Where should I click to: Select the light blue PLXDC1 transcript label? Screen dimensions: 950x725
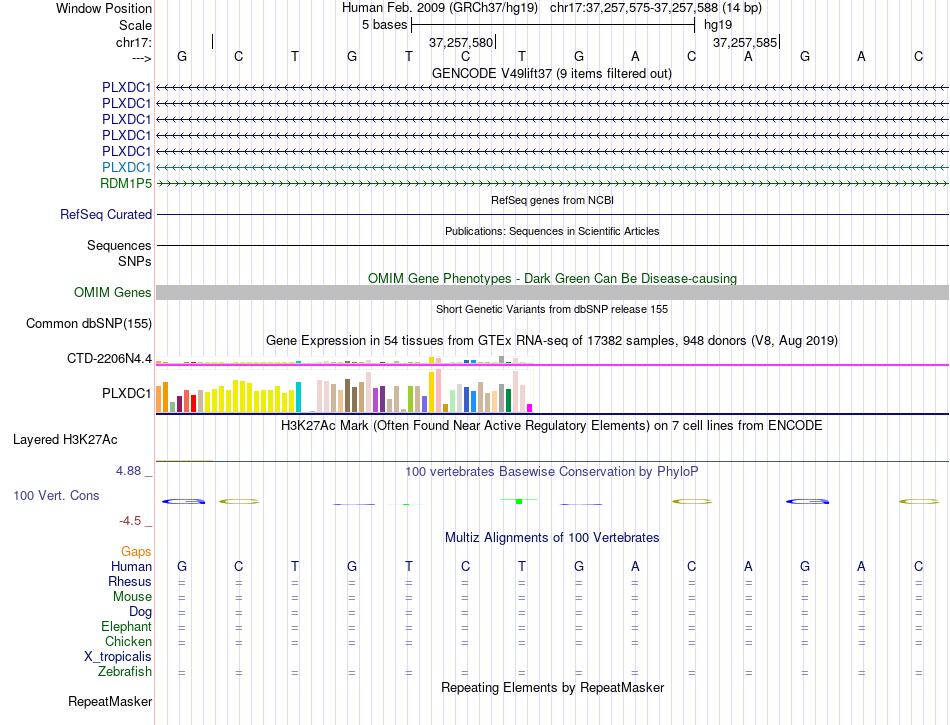point(126,167)
